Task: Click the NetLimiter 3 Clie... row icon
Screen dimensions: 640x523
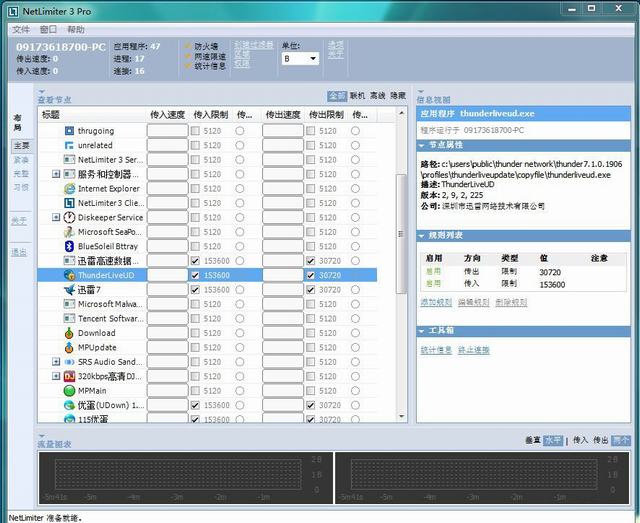Action: coord(69,203)
